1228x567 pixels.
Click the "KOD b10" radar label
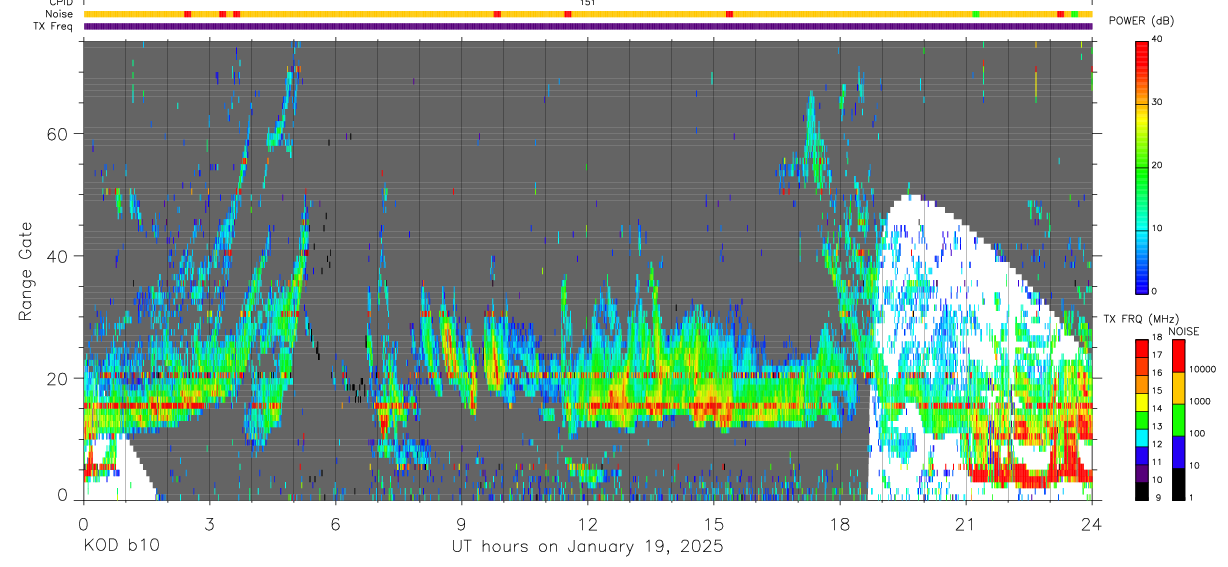[x=120, y=547]
